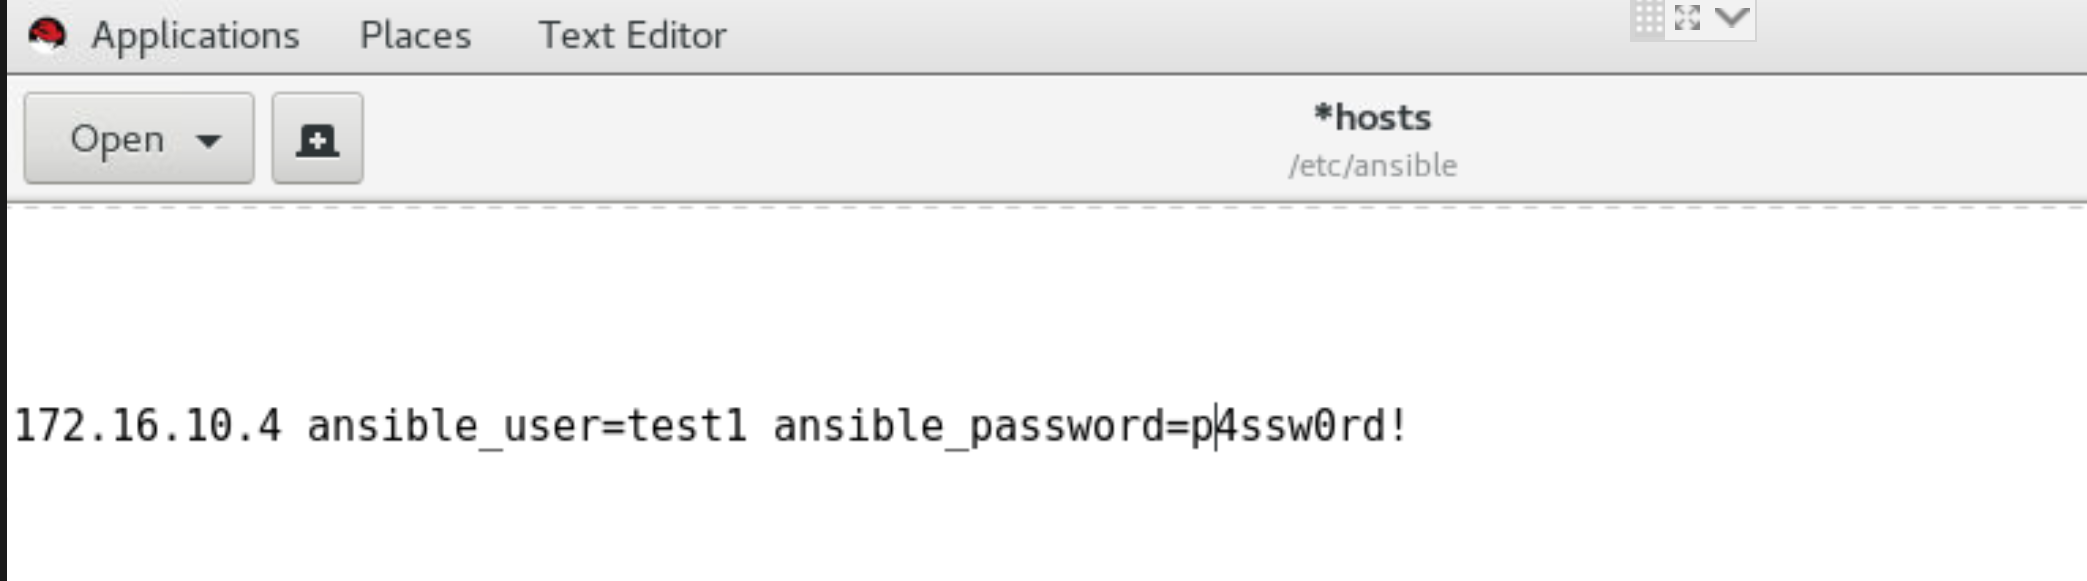Open the Places menu
The height and width of the screenshot is (581, 2087).
[x=415, y=36]
